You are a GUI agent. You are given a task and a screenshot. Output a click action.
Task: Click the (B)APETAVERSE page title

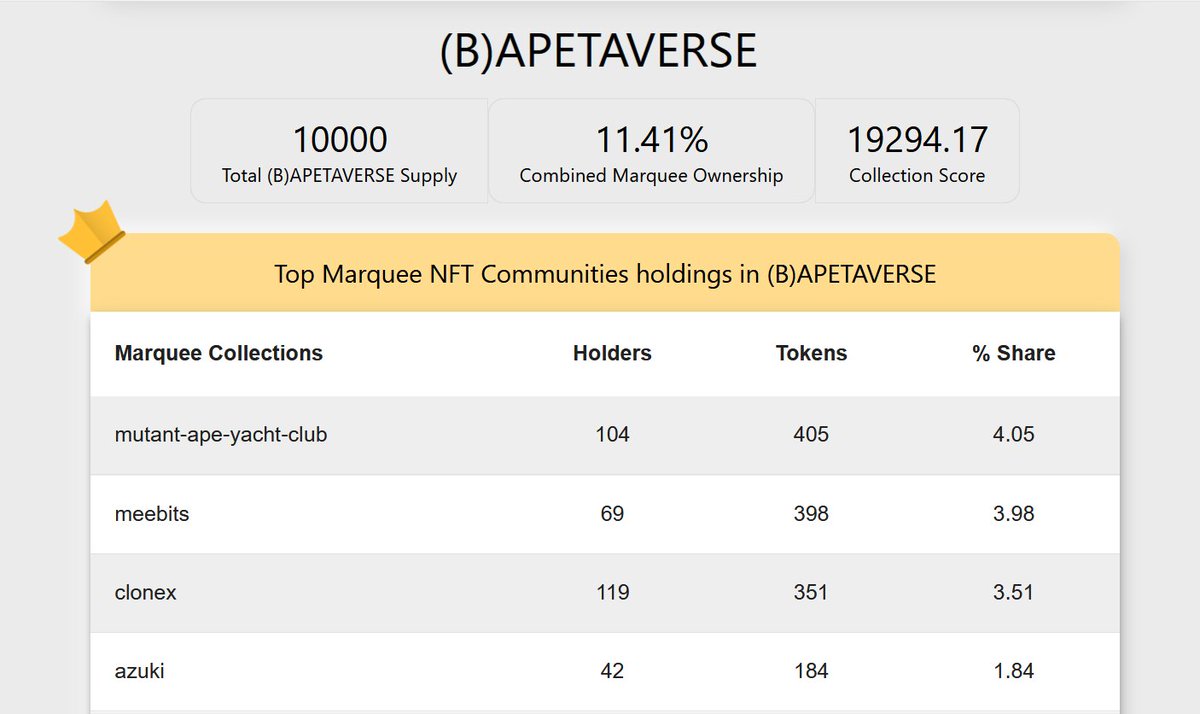599,52
